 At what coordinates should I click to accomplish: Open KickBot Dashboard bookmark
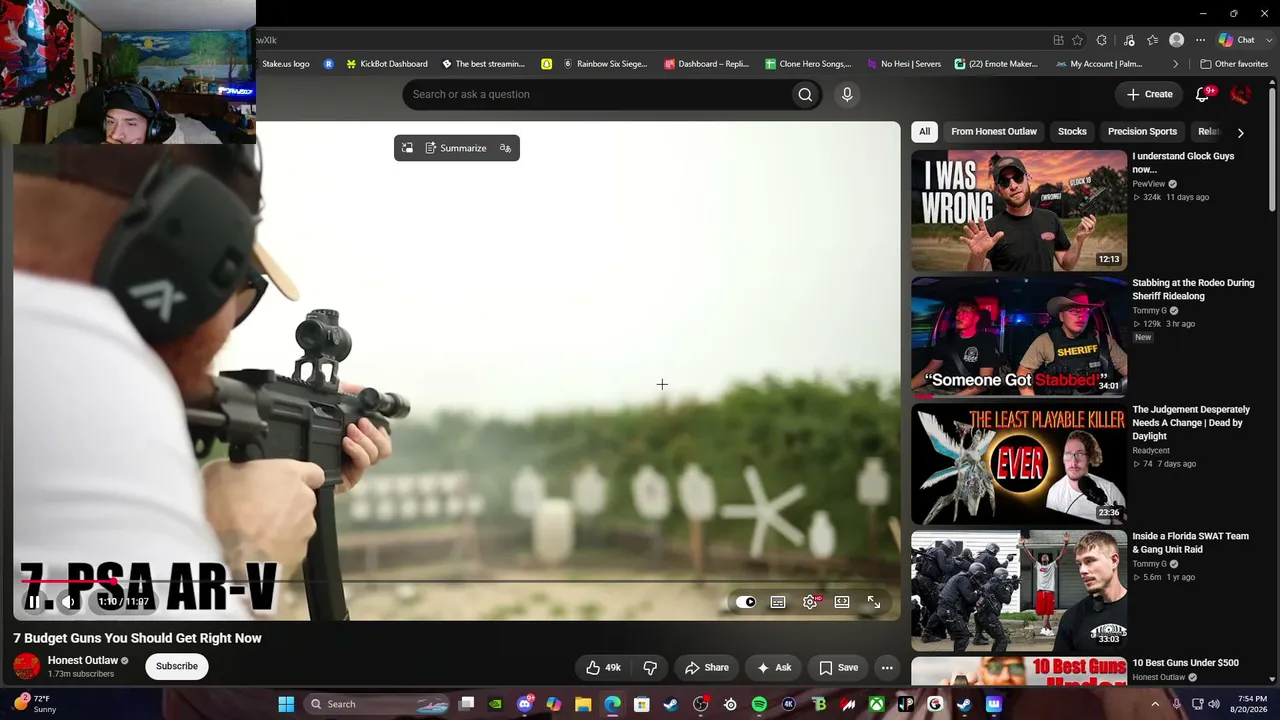387,64
